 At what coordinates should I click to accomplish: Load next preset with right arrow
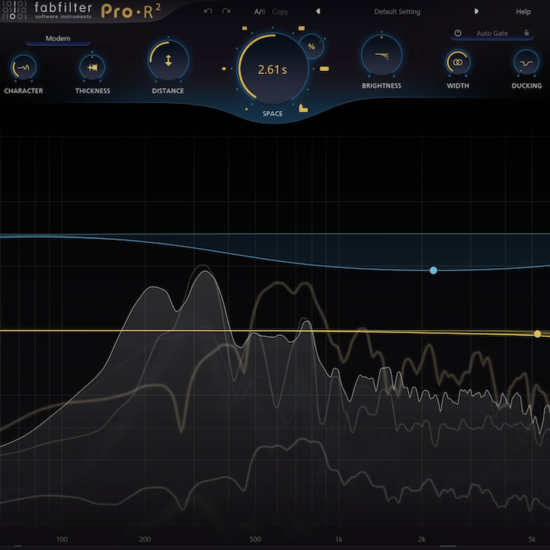tap(476, 11)
